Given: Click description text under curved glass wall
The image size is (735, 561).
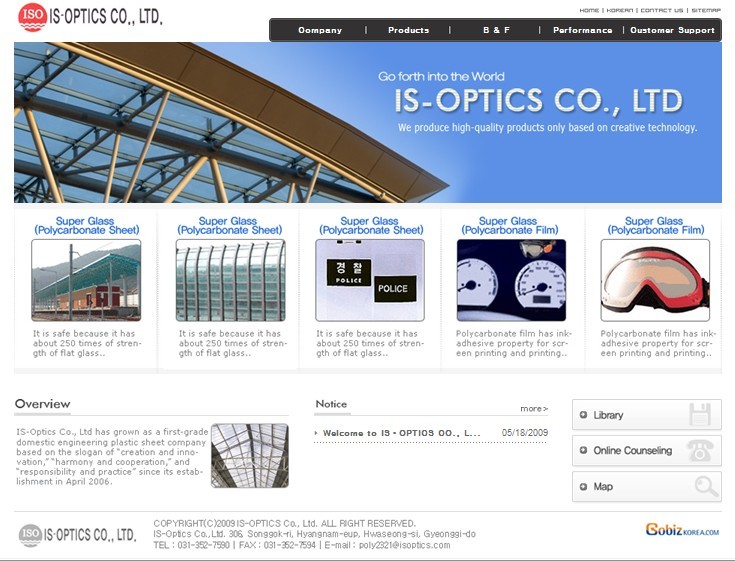Looking at the screenshot, I should pos(232,343).
